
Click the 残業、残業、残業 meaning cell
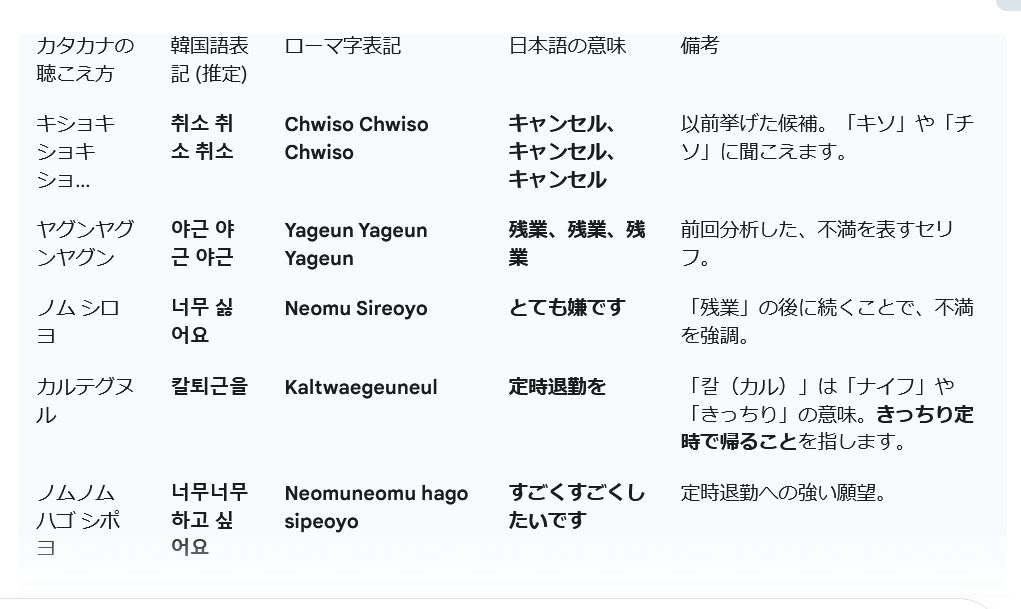click(576, 243)
